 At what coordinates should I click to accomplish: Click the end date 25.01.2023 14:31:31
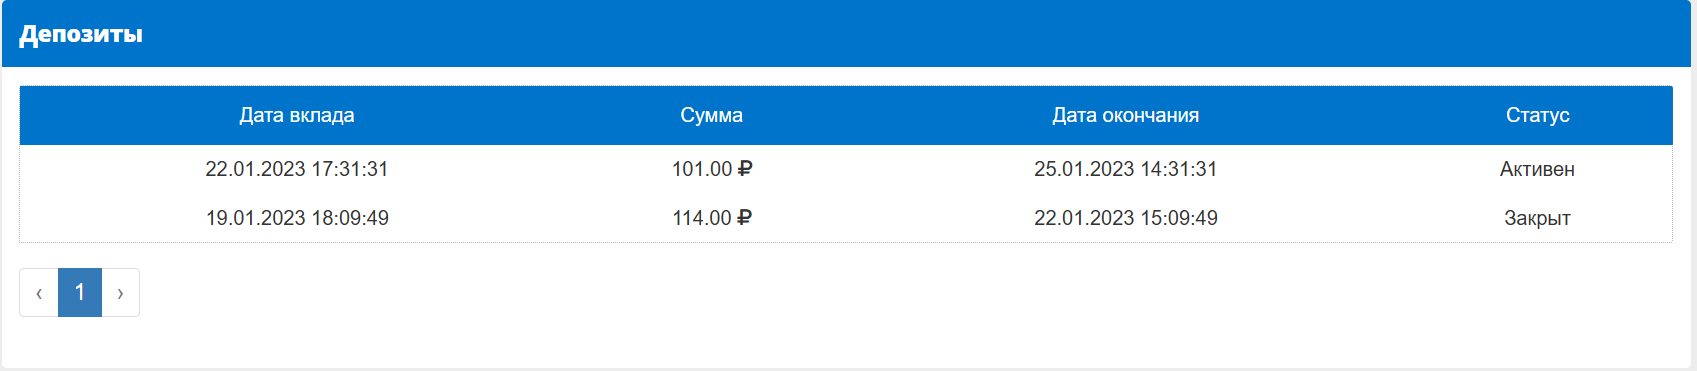coord(1125,169)
